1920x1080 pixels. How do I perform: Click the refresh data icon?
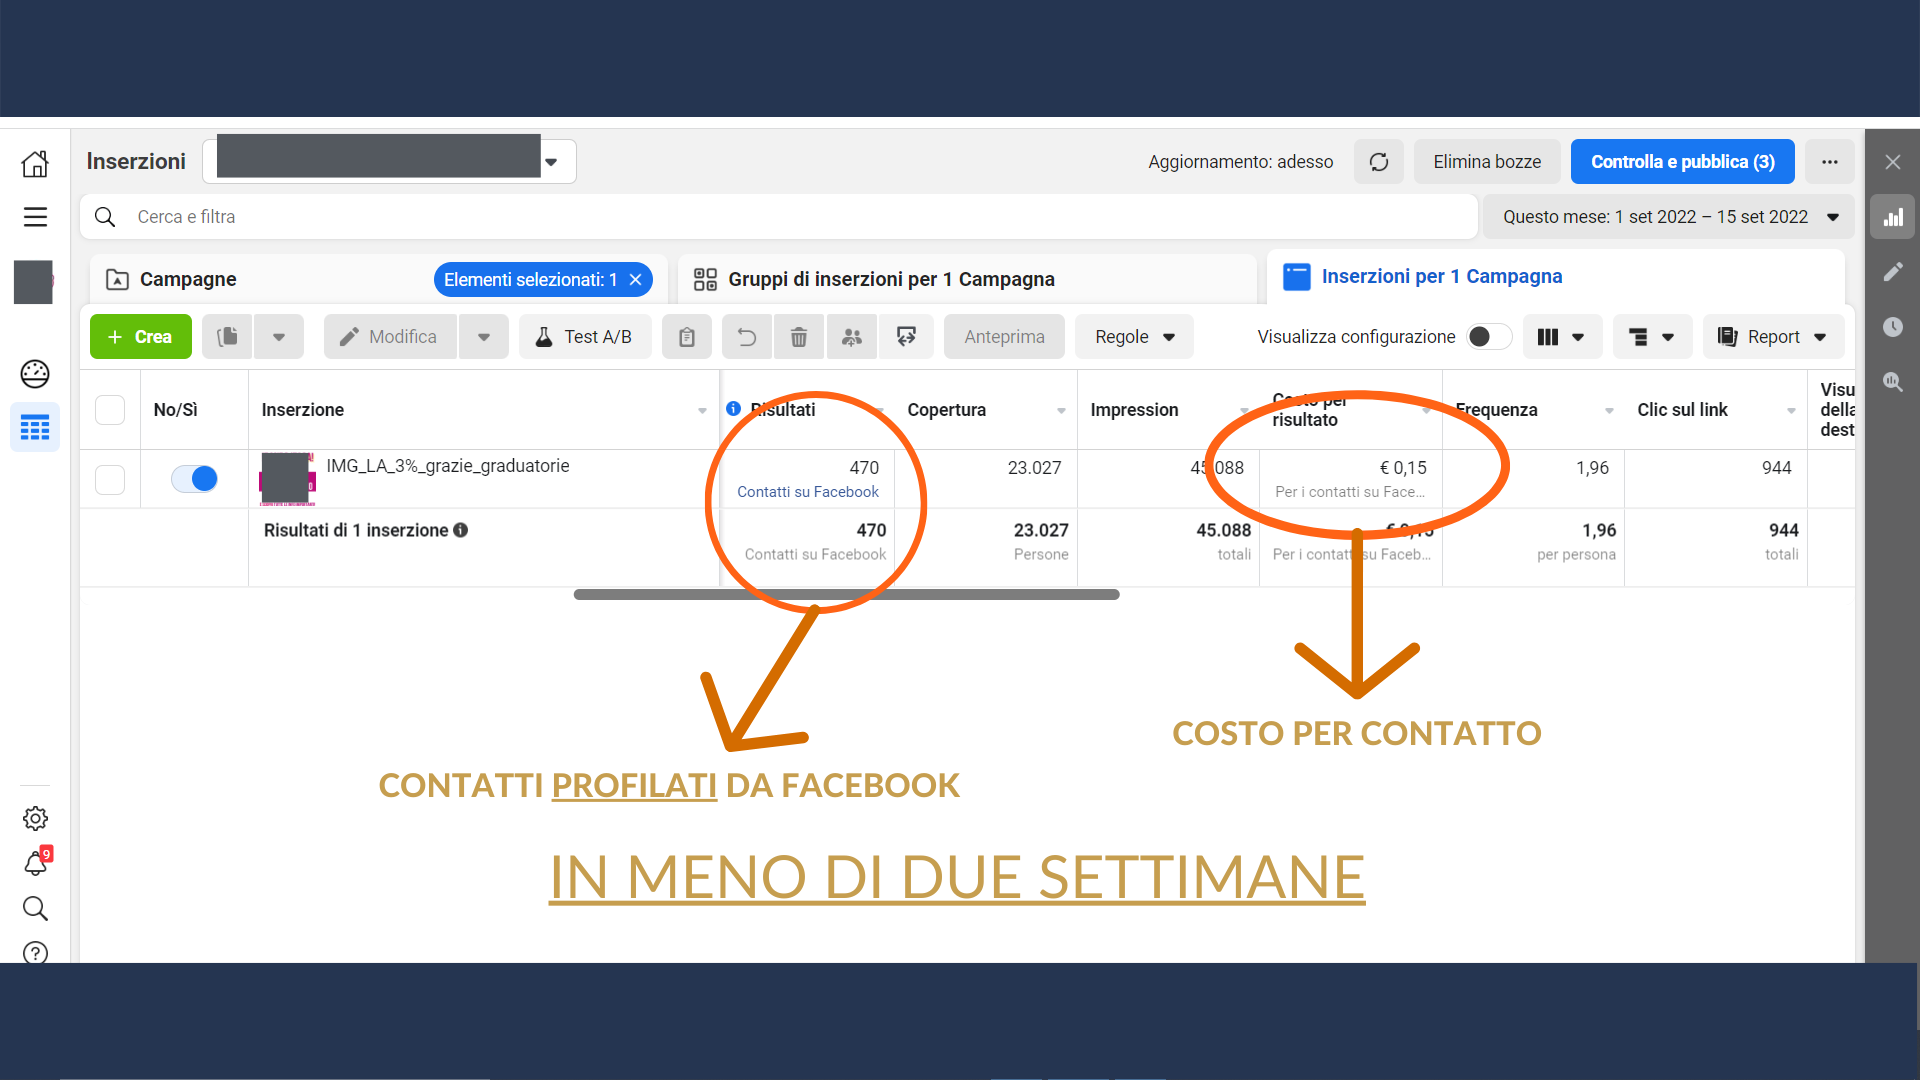click(1378, 162)
